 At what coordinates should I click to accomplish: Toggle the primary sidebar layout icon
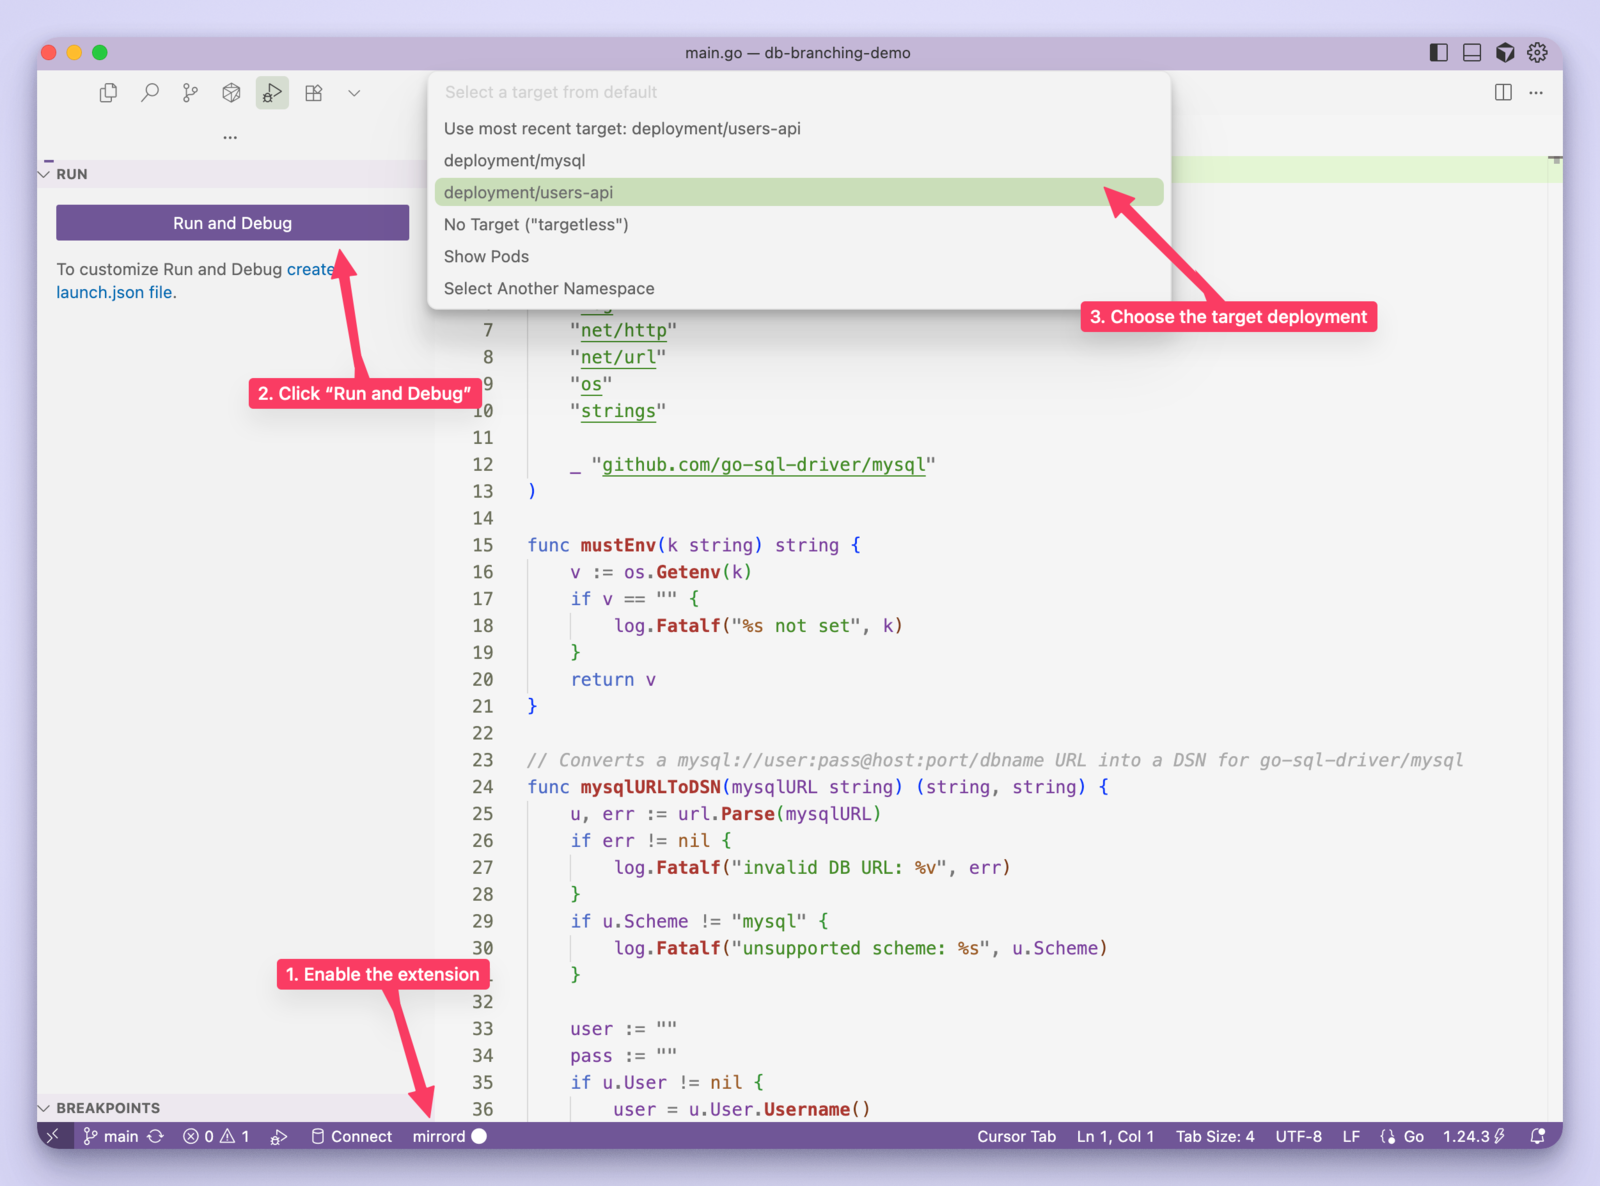click(x=1439, y=52)
